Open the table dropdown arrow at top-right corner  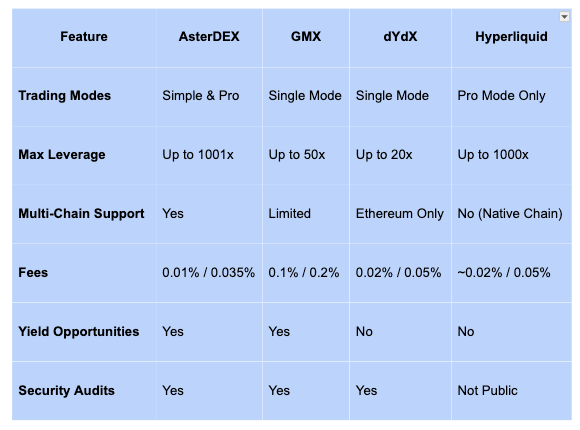(564, 17)
